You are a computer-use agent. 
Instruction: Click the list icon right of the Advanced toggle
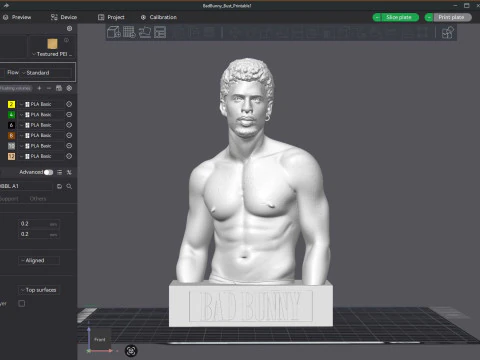pos(59,172)
